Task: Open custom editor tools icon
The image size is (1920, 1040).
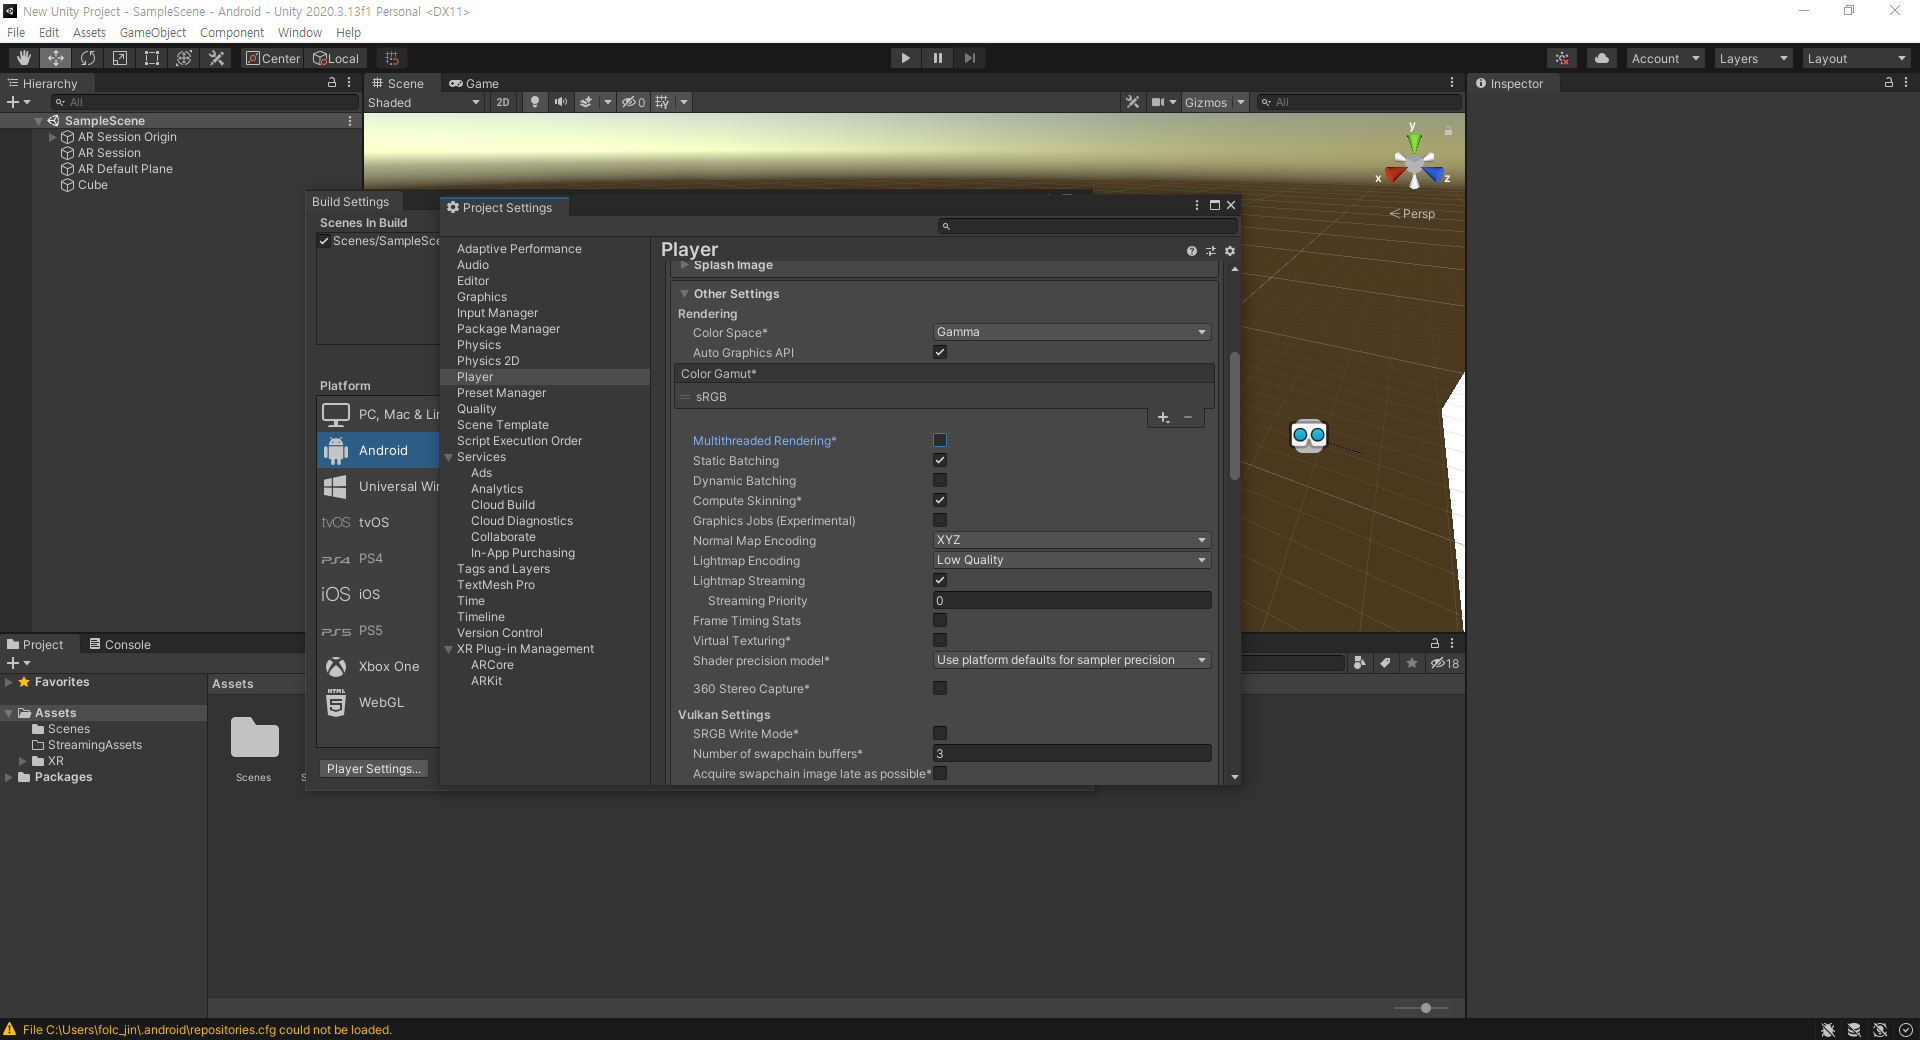Action: [216, 58]
